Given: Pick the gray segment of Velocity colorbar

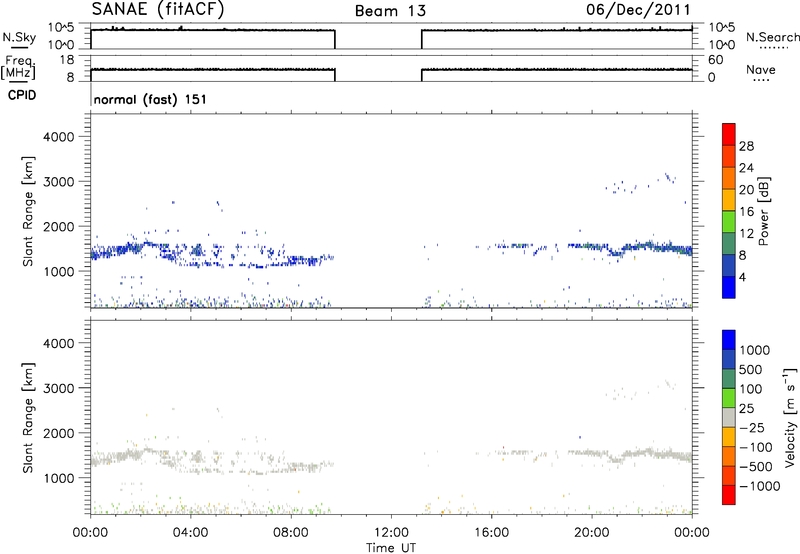Looking at the screenshot, I should point(729,417).
